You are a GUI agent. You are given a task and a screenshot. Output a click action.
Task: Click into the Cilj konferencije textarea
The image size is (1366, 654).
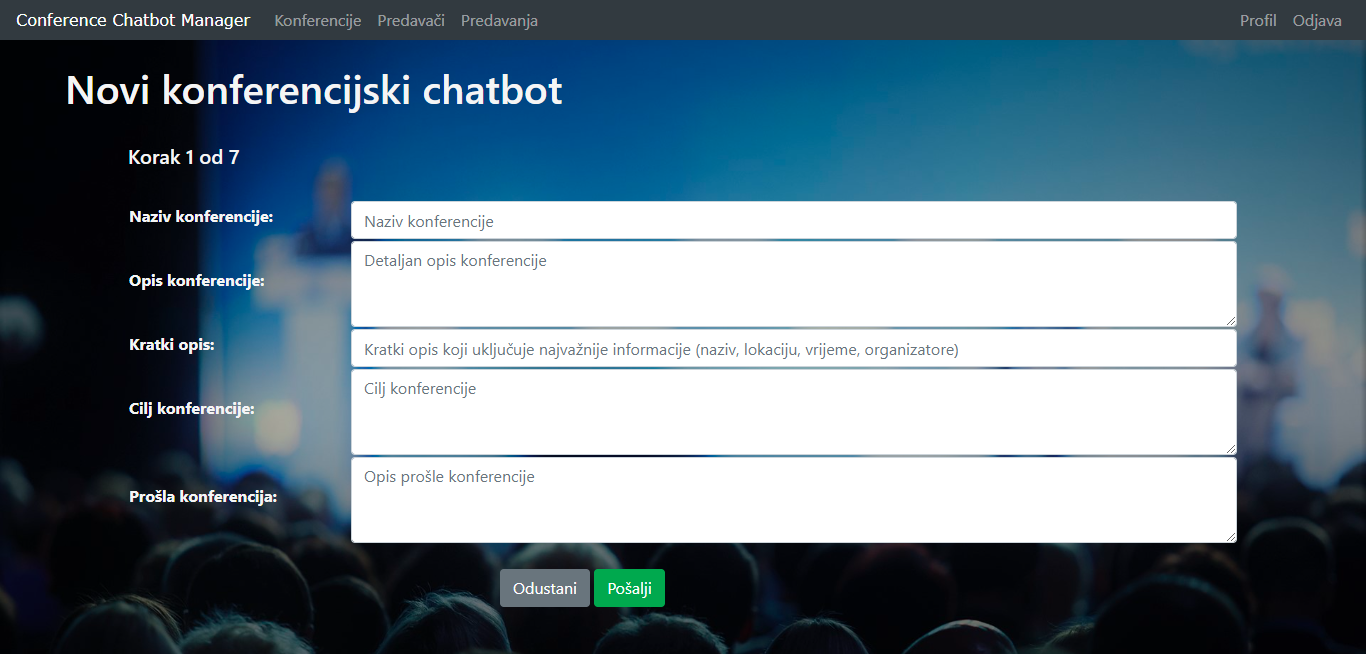coord(794,412)
